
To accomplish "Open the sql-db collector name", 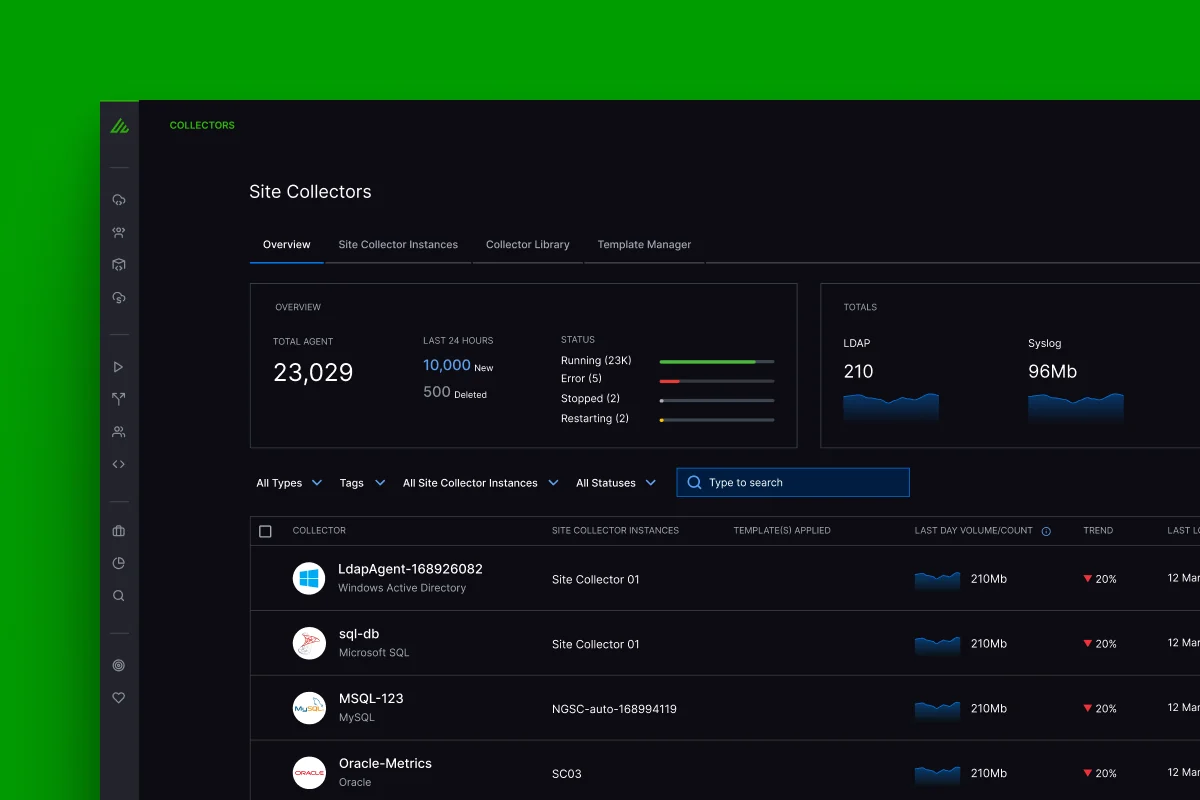I will [358, 634].
